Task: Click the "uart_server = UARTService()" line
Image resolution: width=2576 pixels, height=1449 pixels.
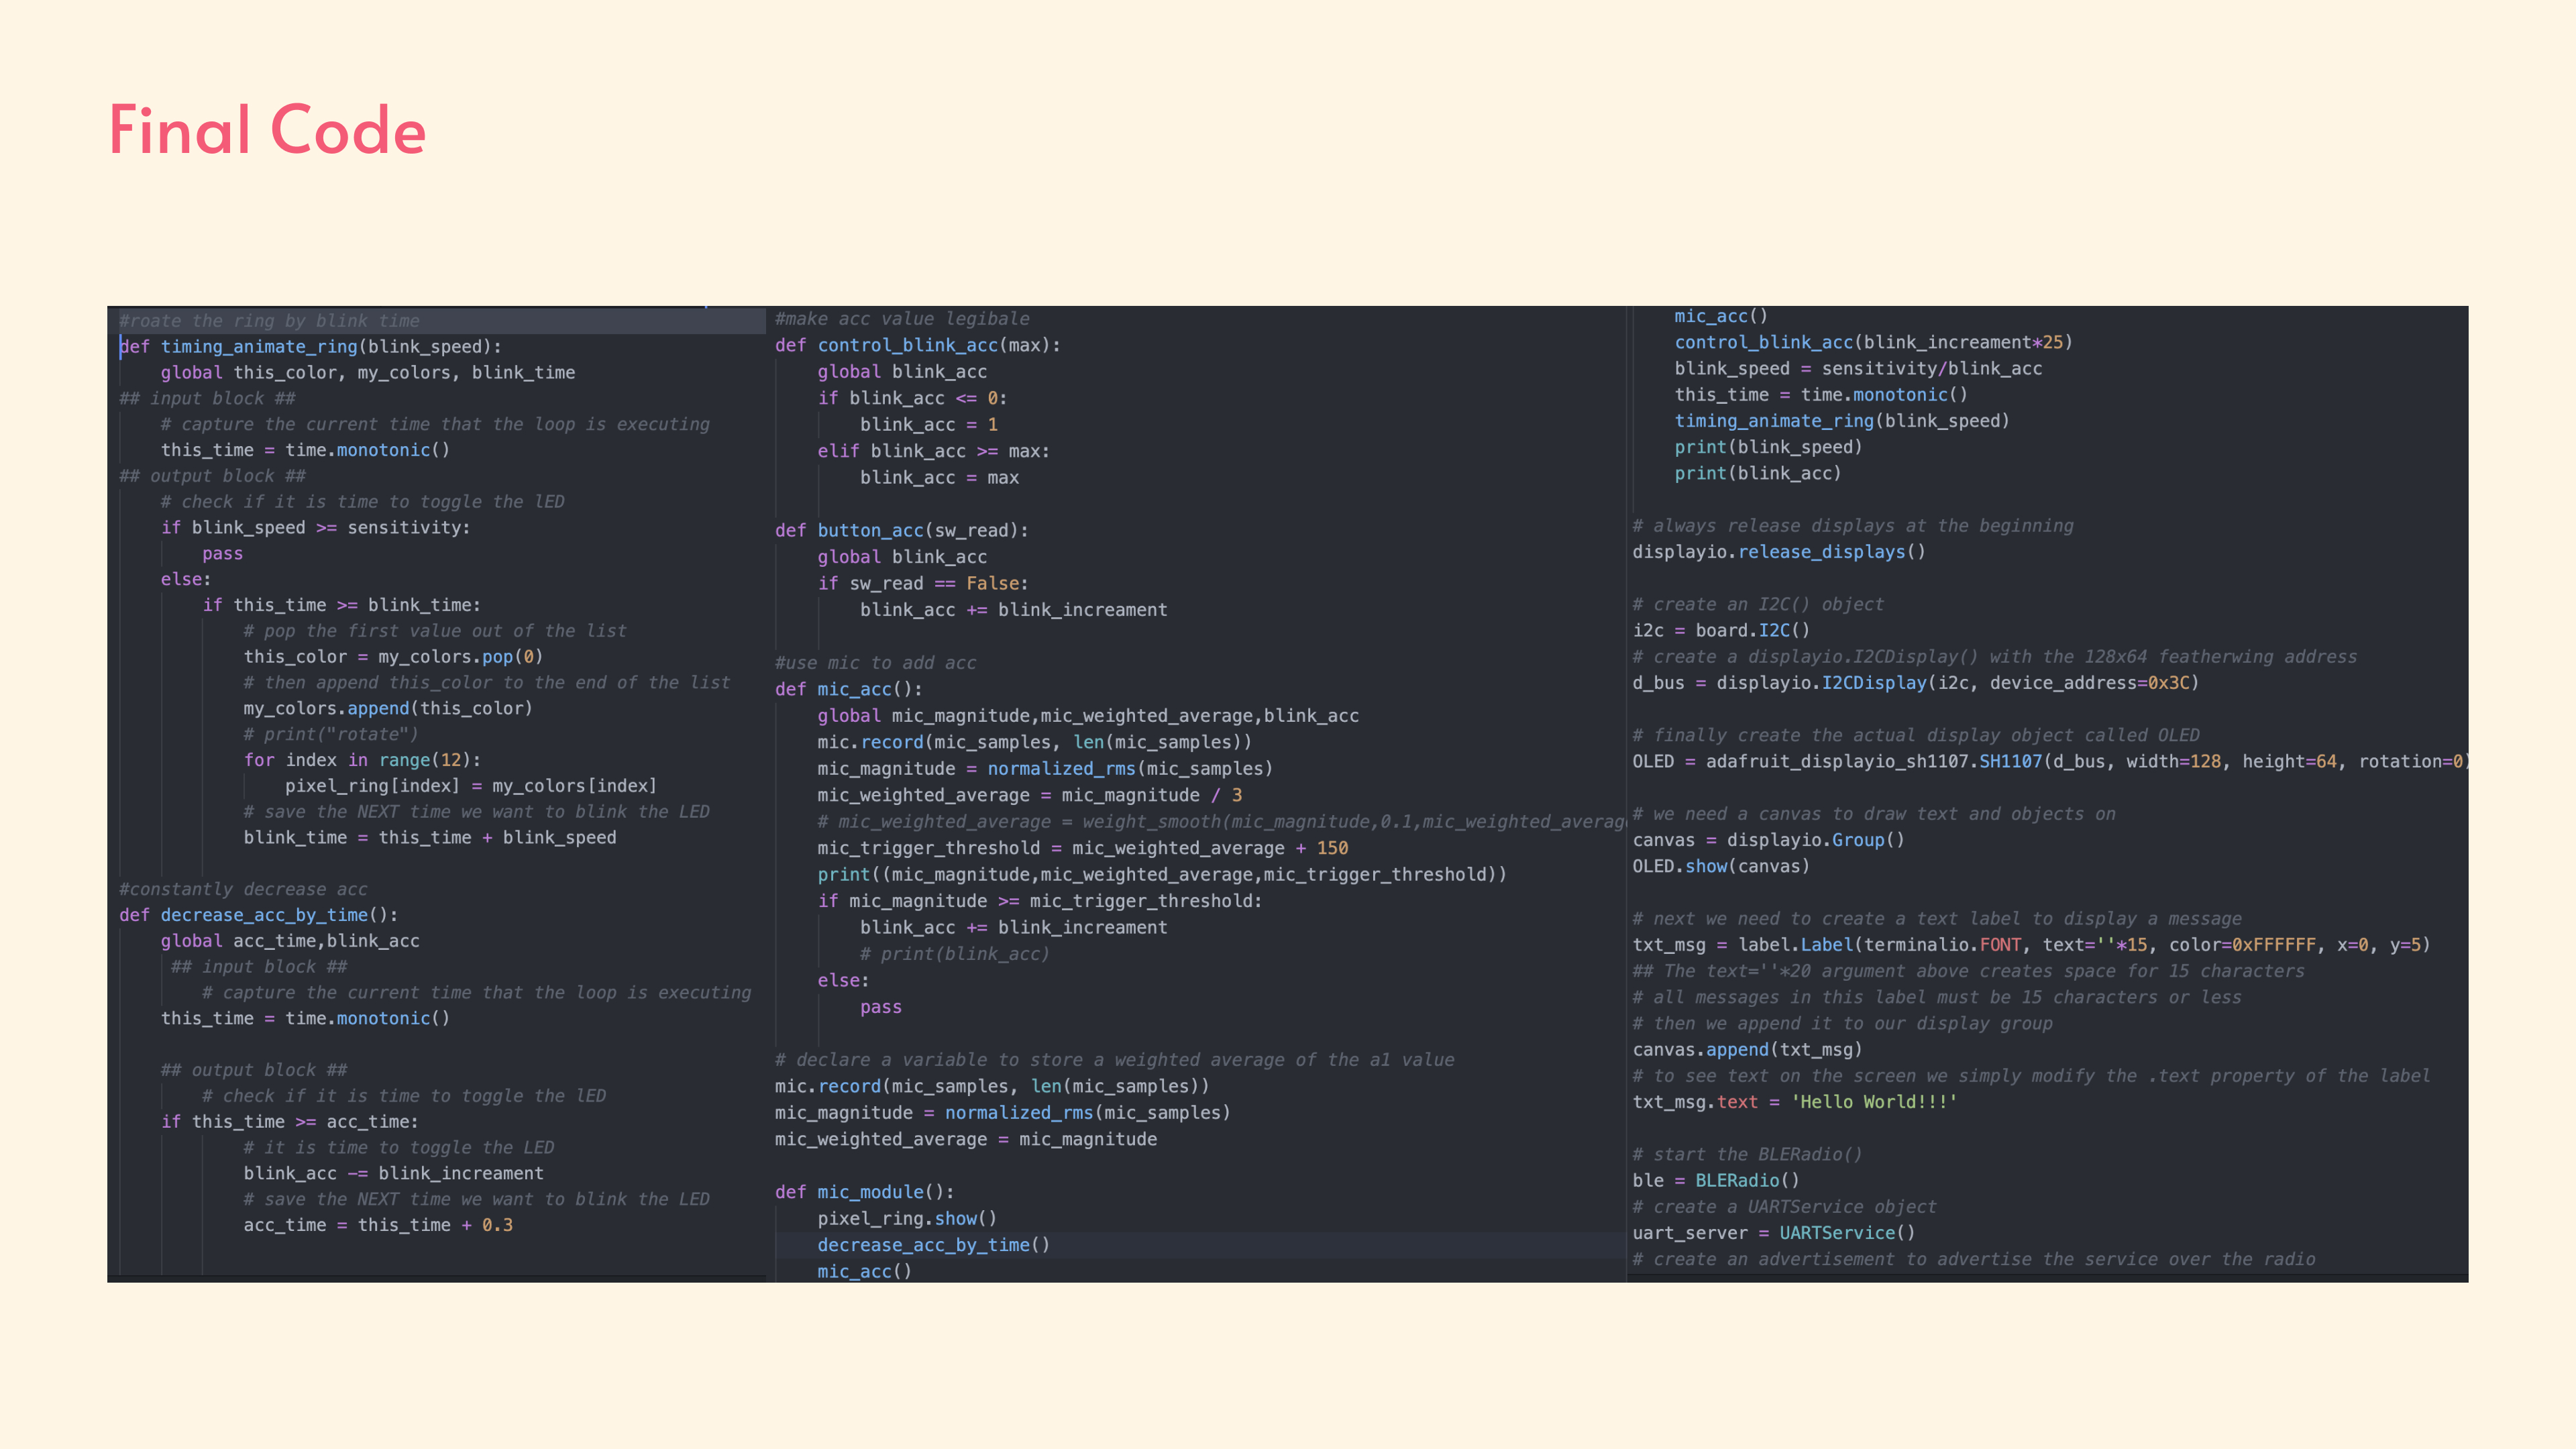Action: [1774, 1233]
